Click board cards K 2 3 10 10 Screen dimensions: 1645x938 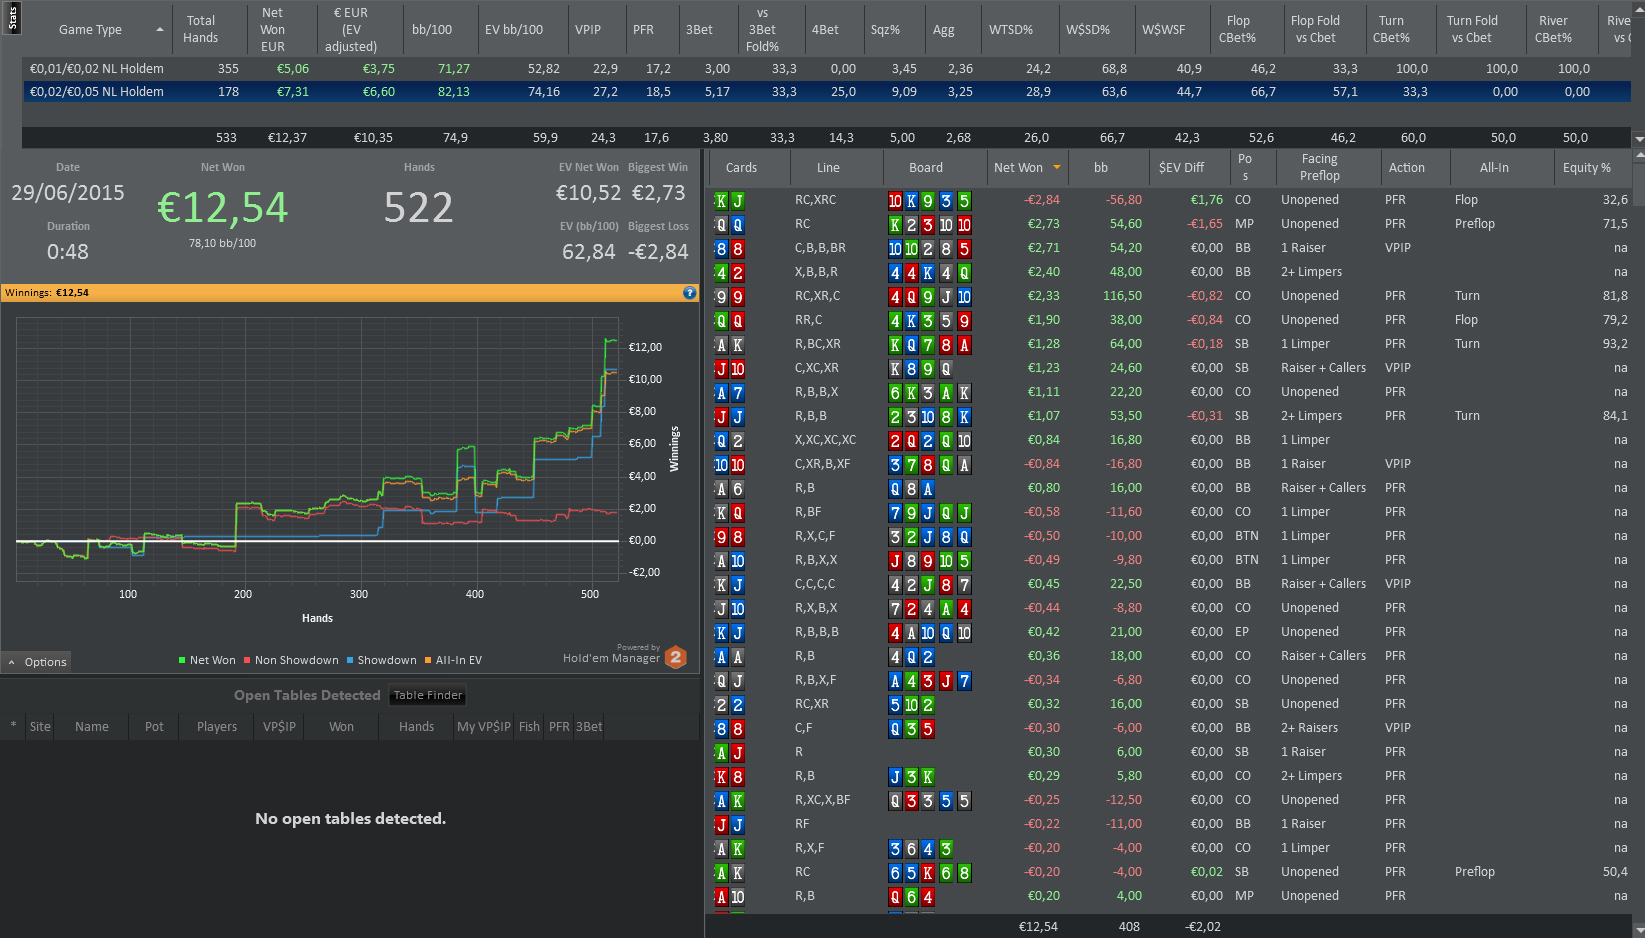point(929,225)
